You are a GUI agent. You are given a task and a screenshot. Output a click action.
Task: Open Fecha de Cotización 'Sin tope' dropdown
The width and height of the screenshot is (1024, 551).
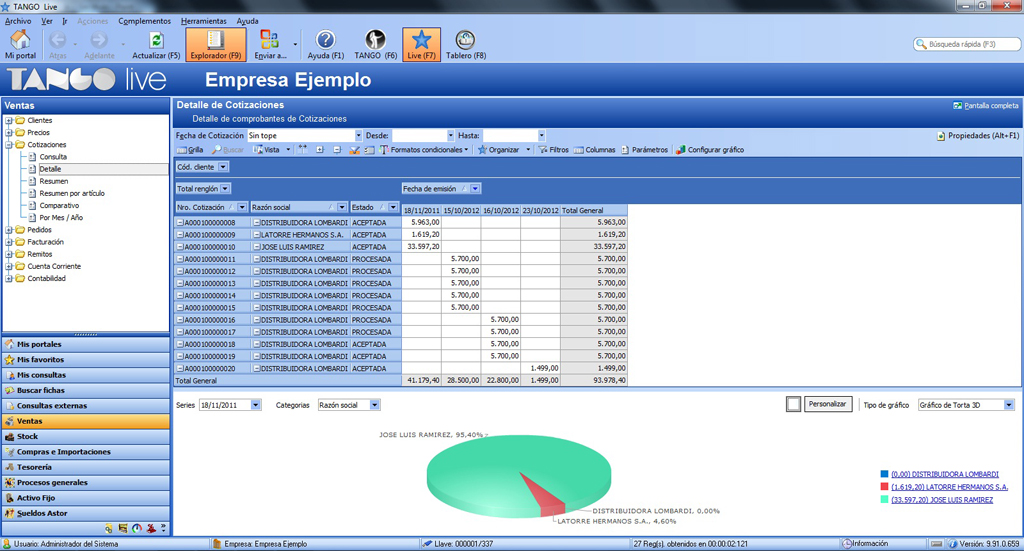[359, 136]
